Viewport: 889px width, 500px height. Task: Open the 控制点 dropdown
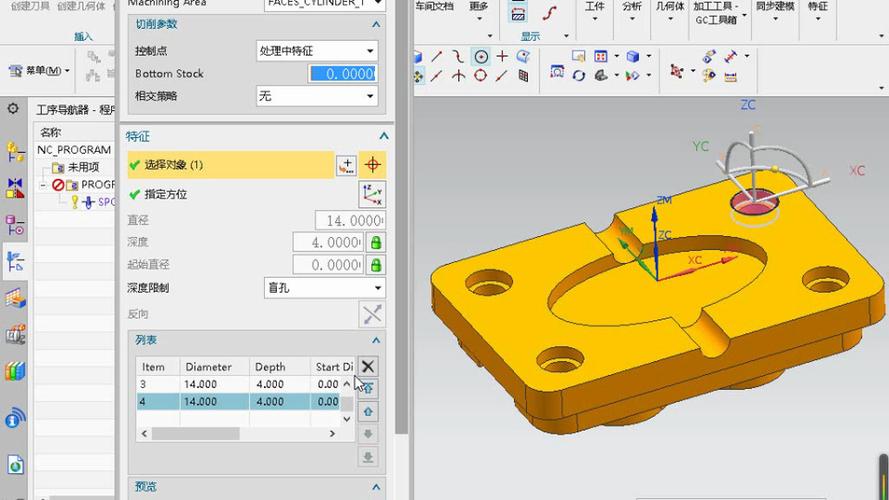317,51
